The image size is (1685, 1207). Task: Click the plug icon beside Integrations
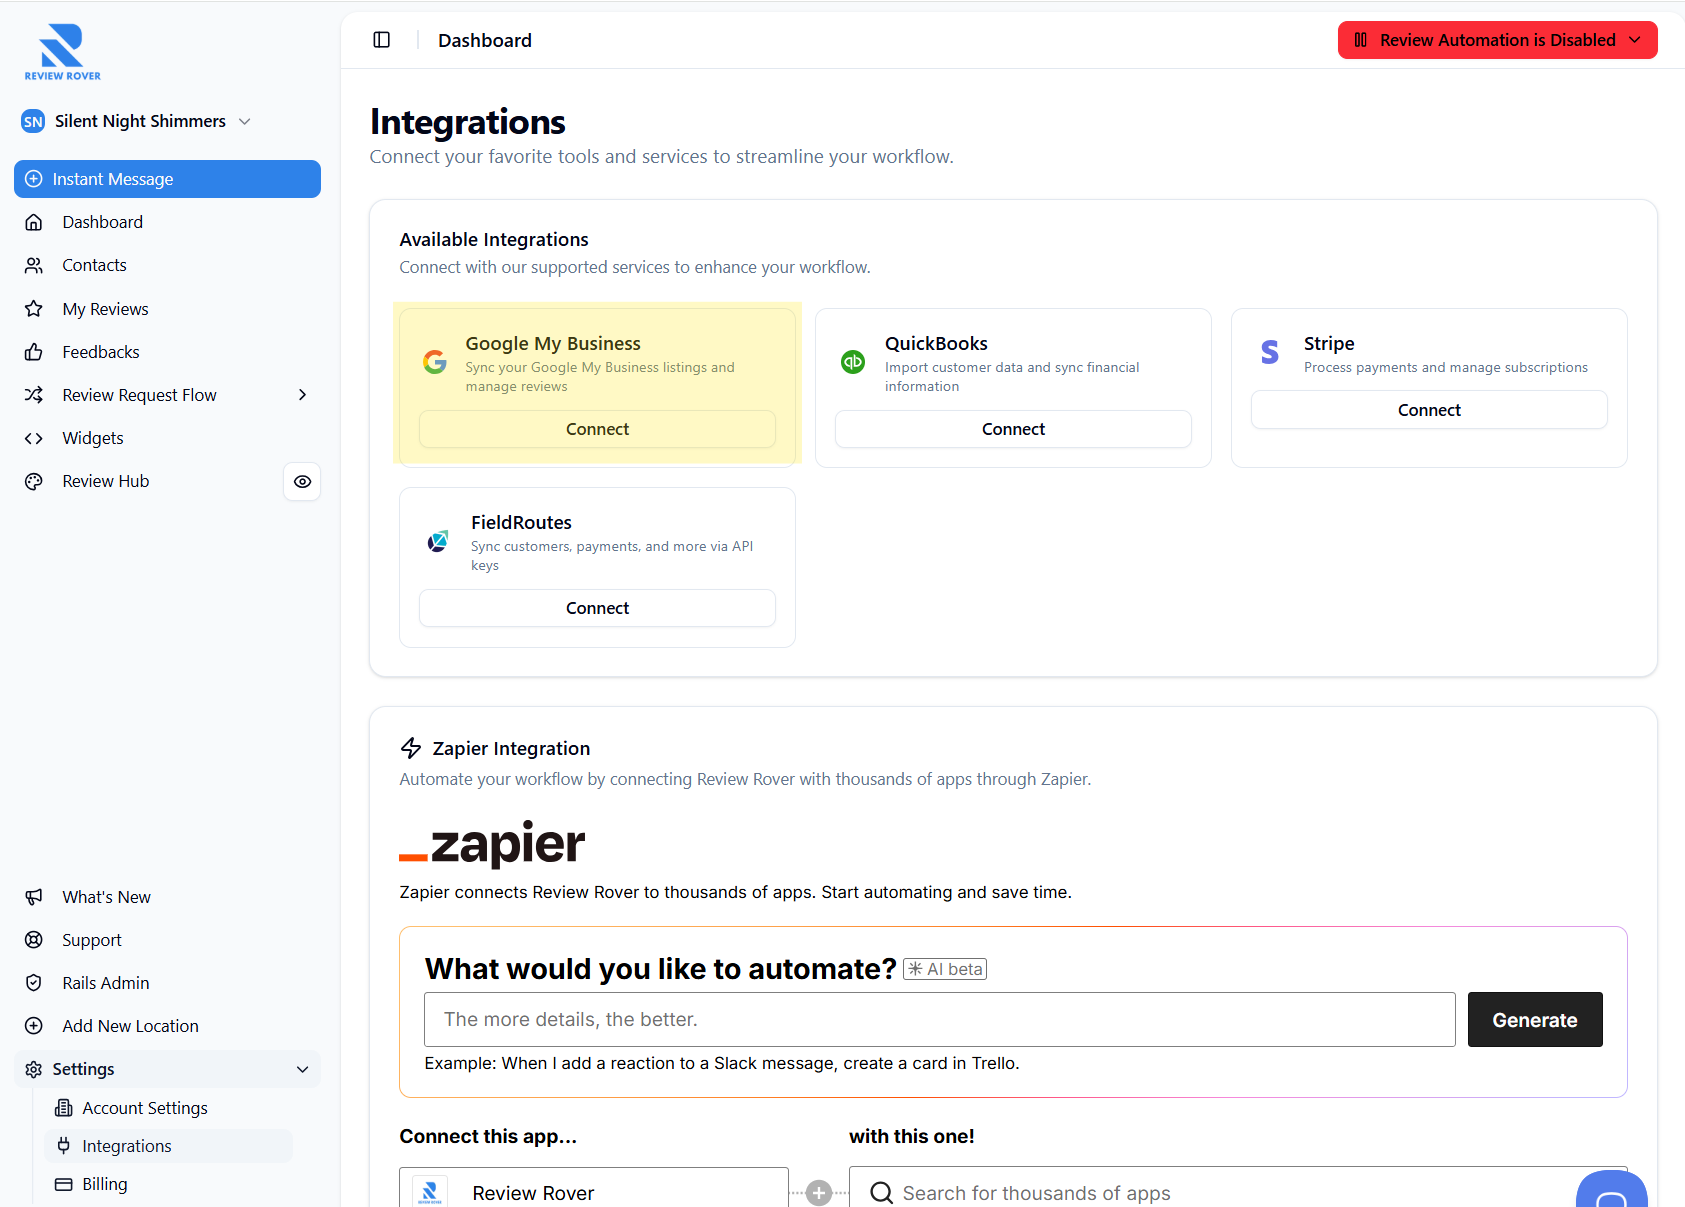tap(64, 1146)
